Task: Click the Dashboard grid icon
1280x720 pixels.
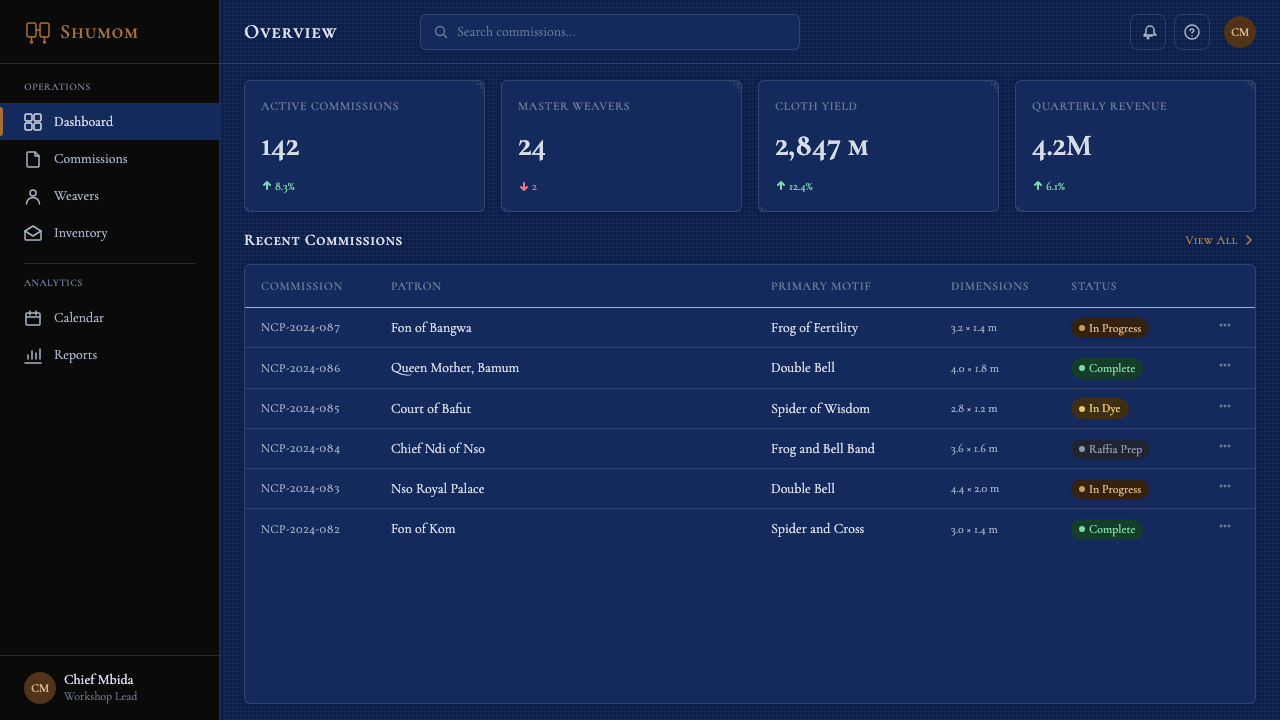Action: [x=33, y=122]
